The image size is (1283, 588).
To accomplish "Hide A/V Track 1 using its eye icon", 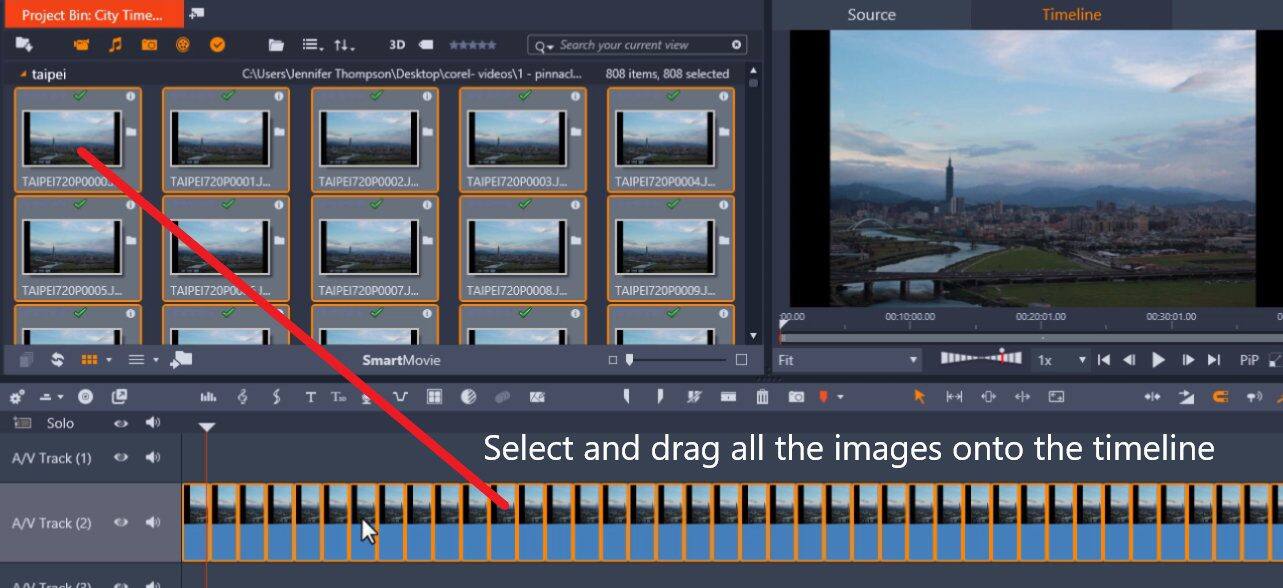I will pyautogui.click(x=119, y=458).
